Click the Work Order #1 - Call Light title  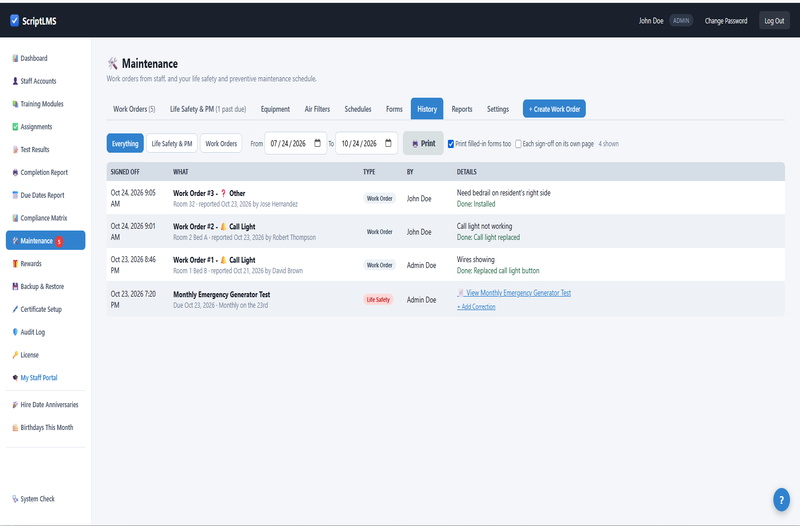pos(214,260)
